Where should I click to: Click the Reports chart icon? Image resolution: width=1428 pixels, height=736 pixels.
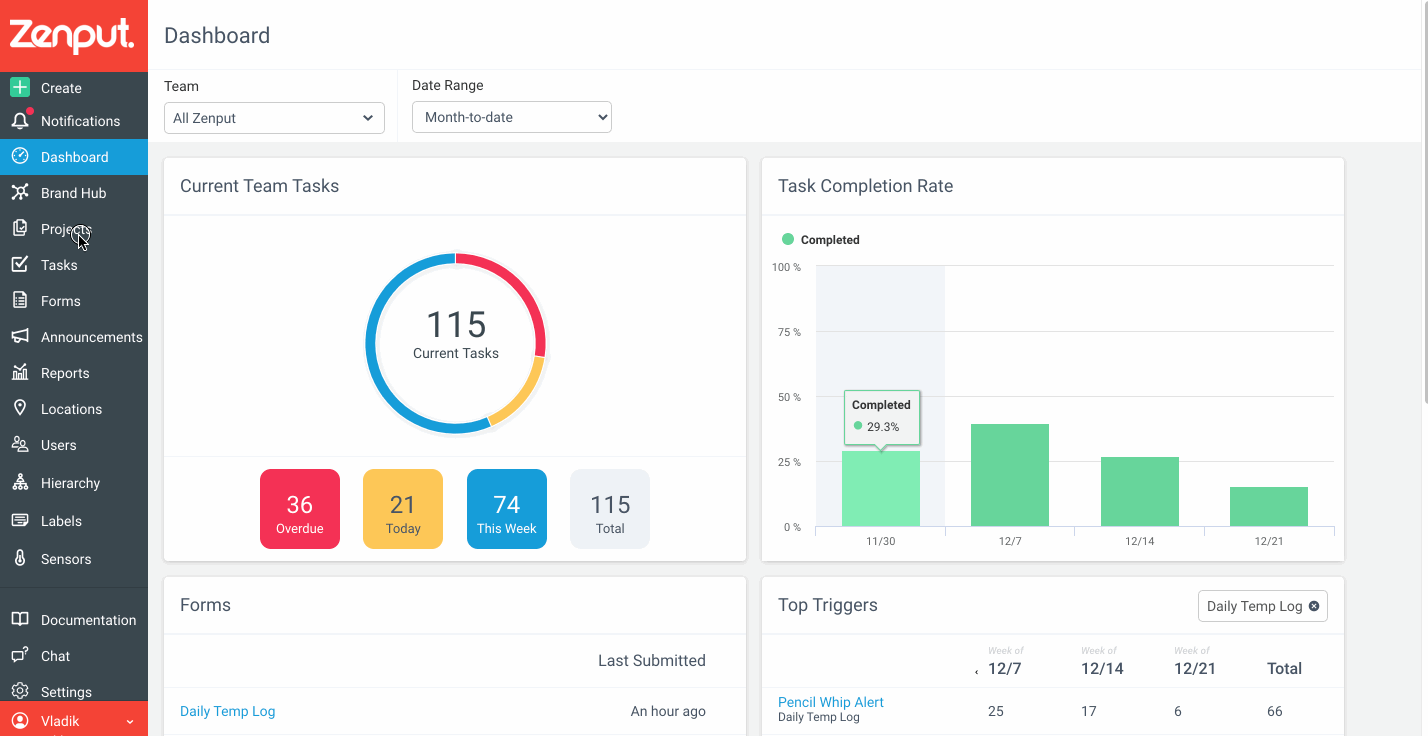point(20,372)
